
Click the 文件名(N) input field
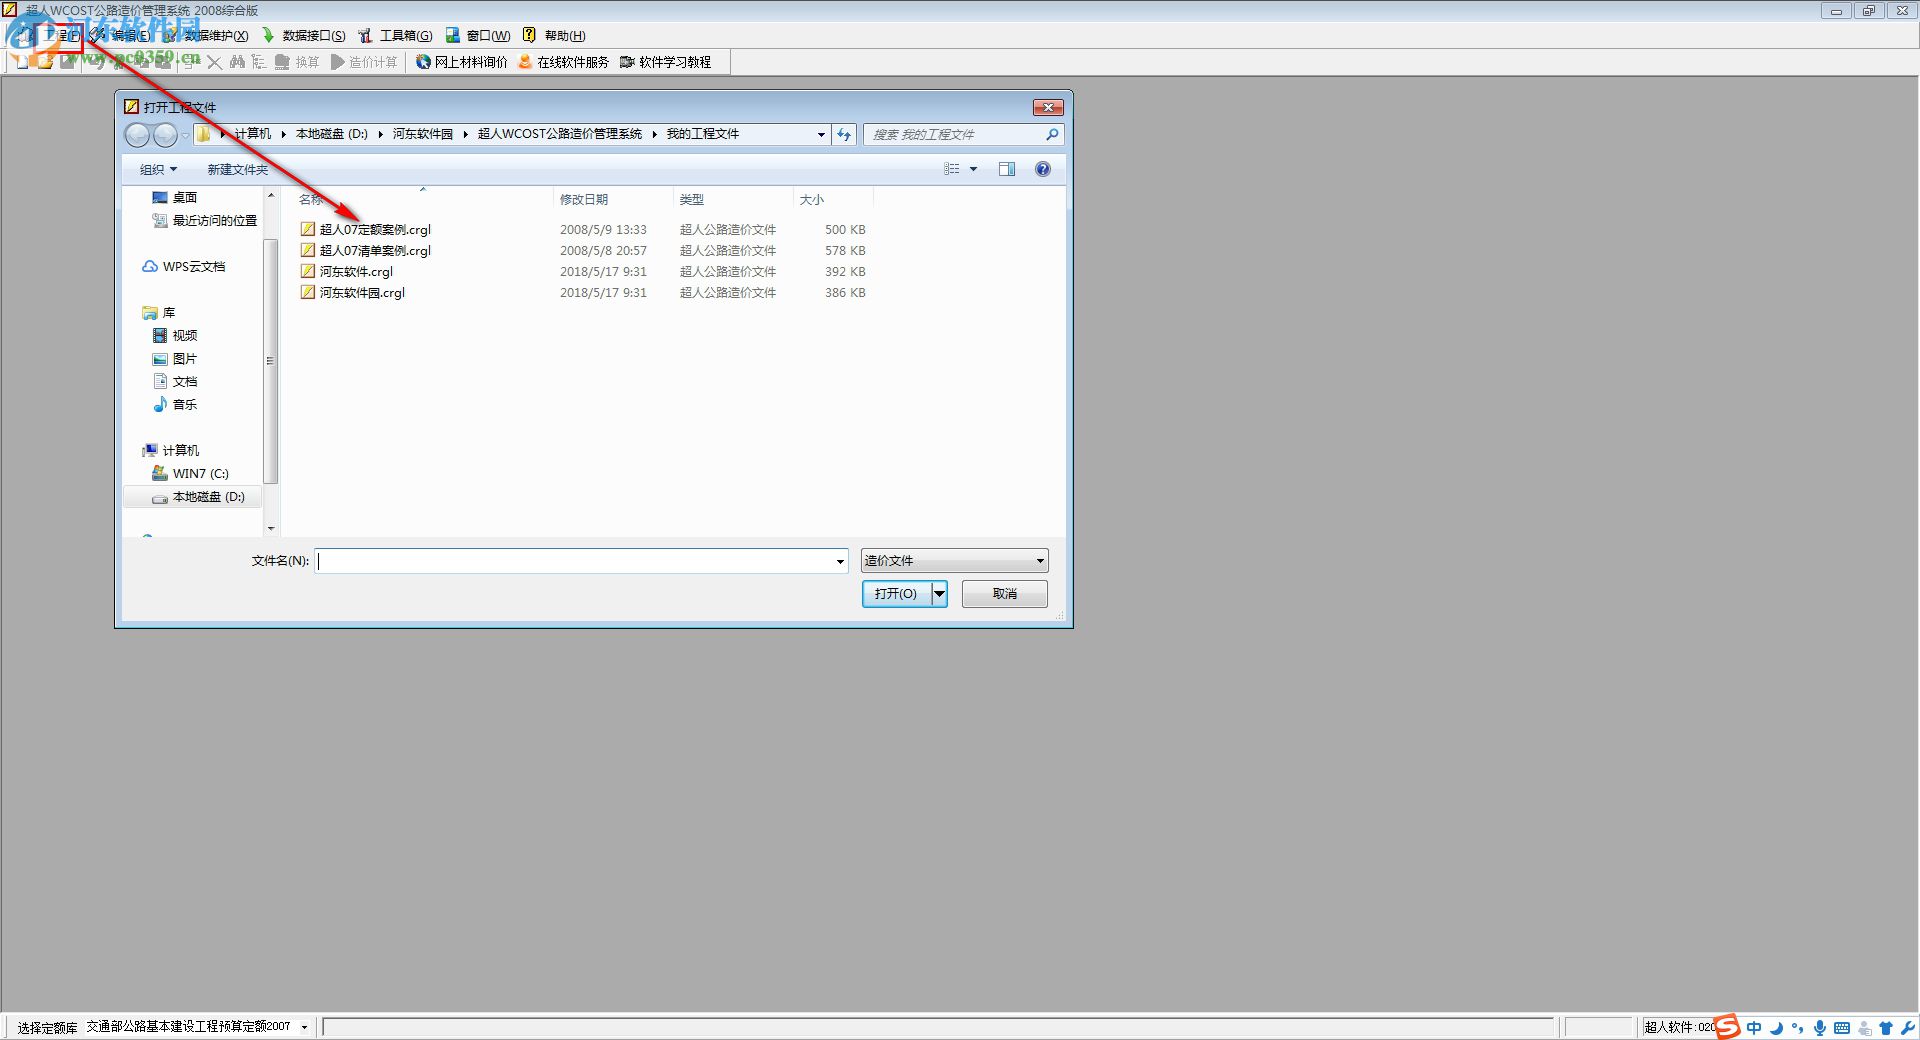pos(574,561)
